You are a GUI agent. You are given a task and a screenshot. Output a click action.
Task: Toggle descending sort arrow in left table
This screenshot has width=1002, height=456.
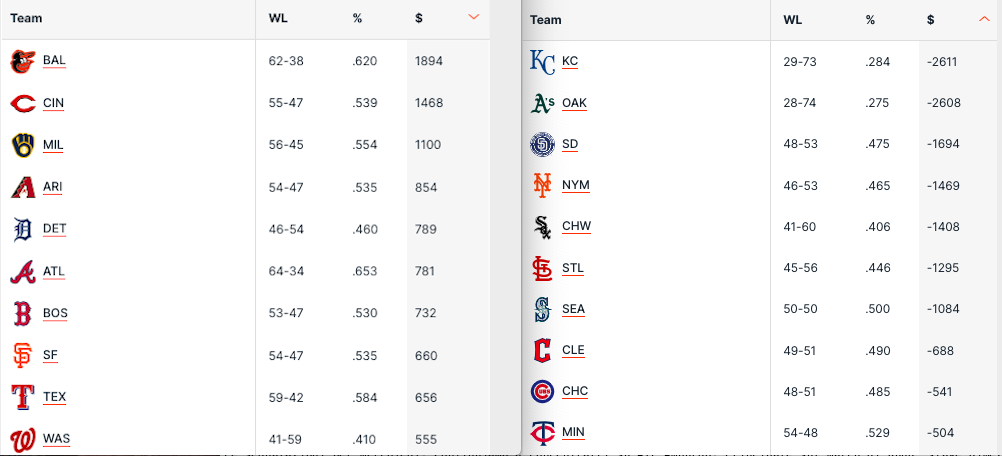(474, 17)
